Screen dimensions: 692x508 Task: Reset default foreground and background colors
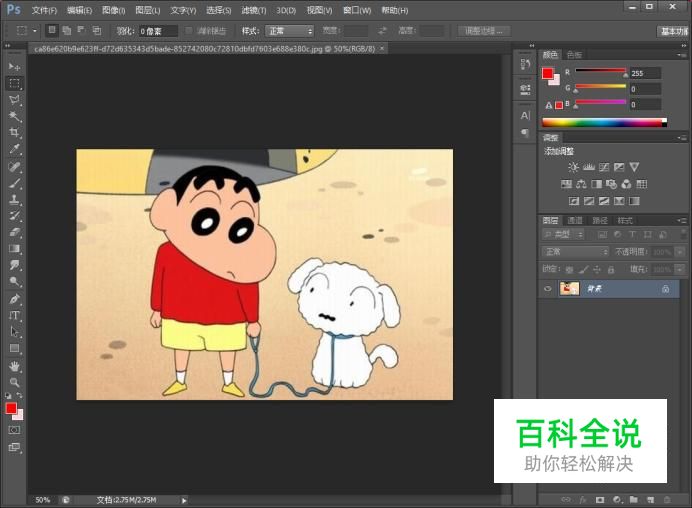8,396
